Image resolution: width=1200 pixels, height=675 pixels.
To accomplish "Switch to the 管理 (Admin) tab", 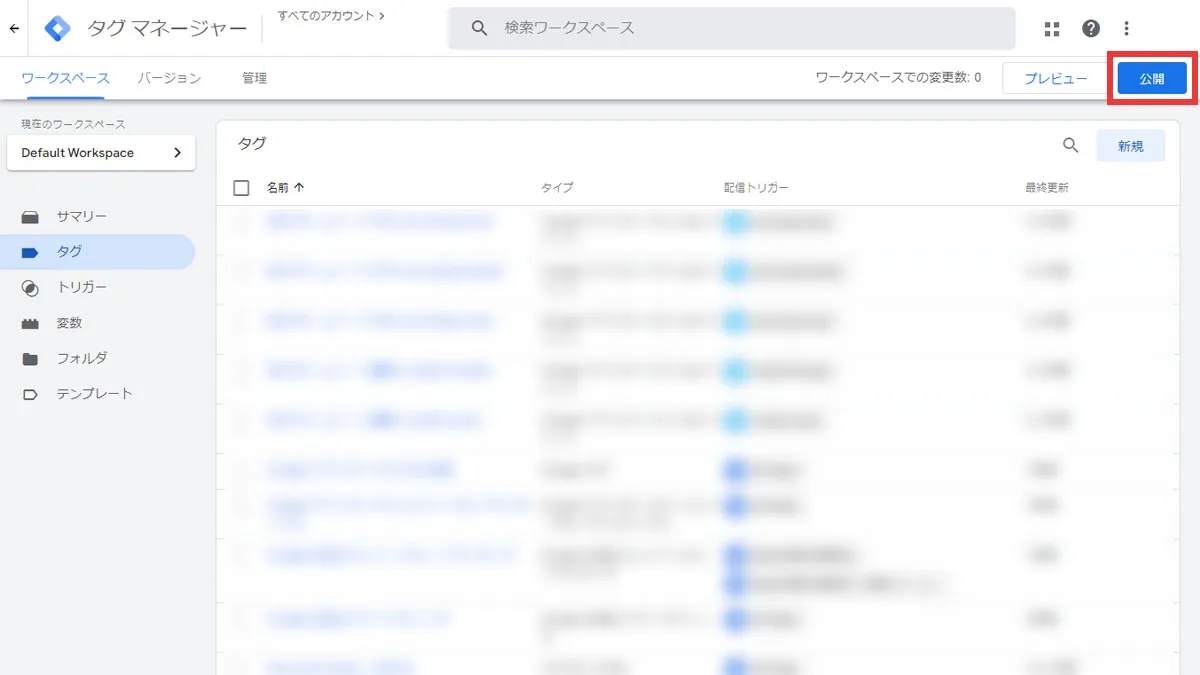I will click(254, 77).
